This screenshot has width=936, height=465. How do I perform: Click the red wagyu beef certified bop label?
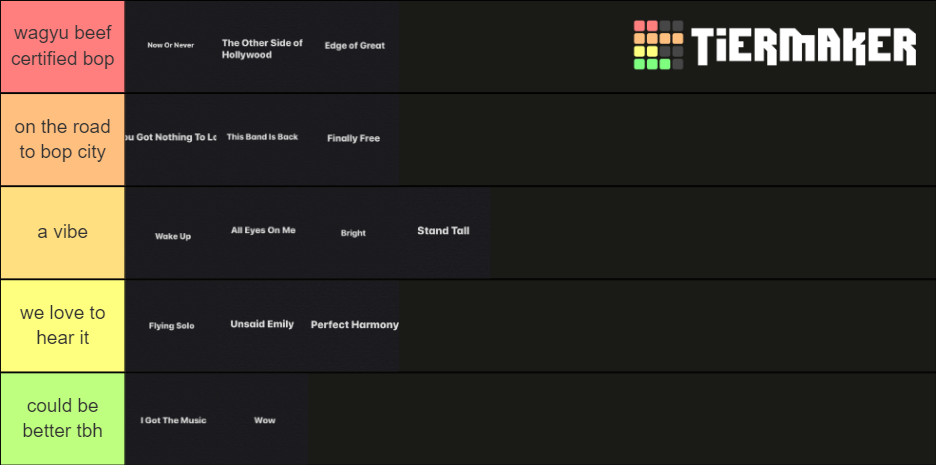[x=62, y=47]
